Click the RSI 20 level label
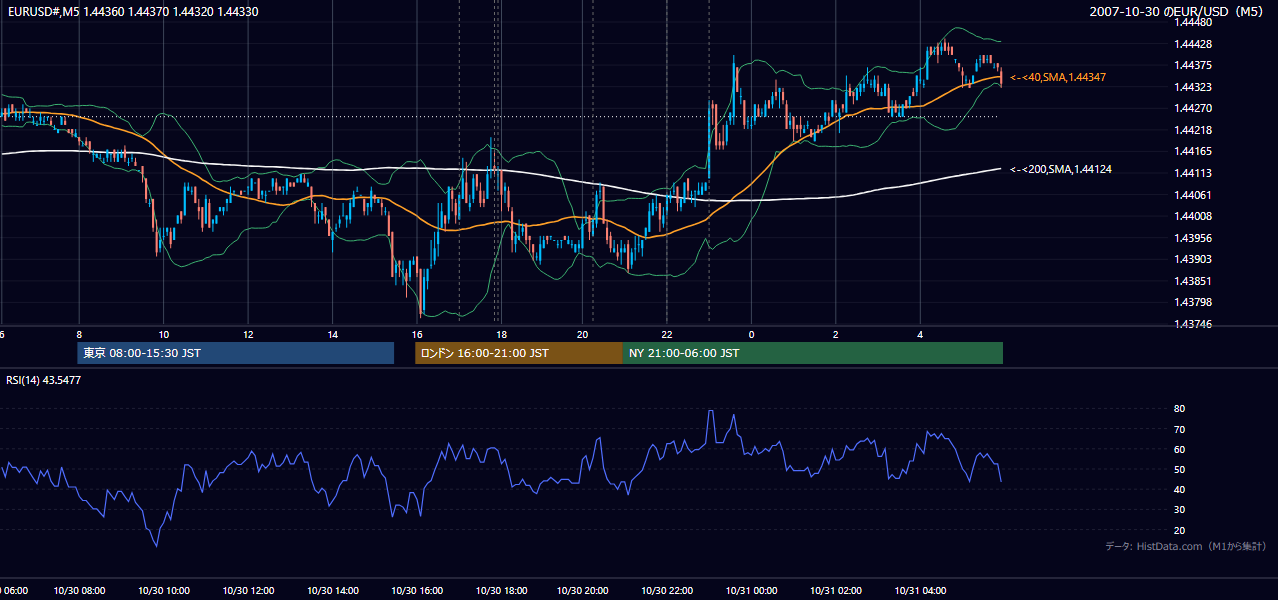The height and width of the screenshot is (600, 1278). coord(1179,531)
